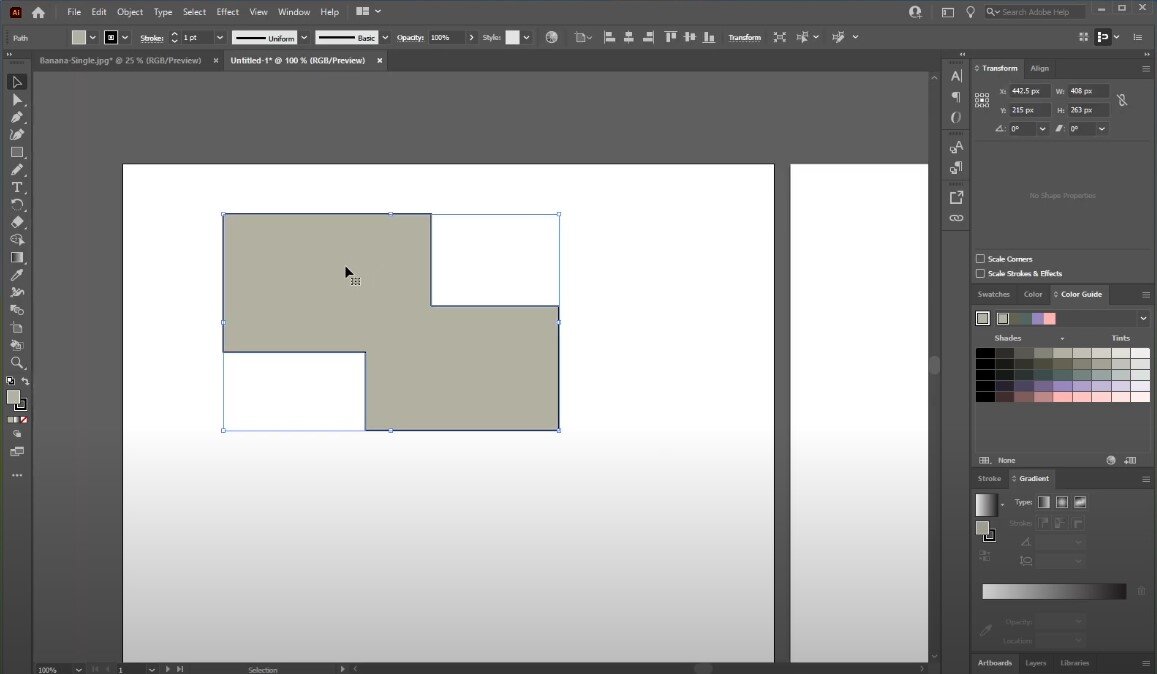Click the Transform button in control bar

click(744, 38)
